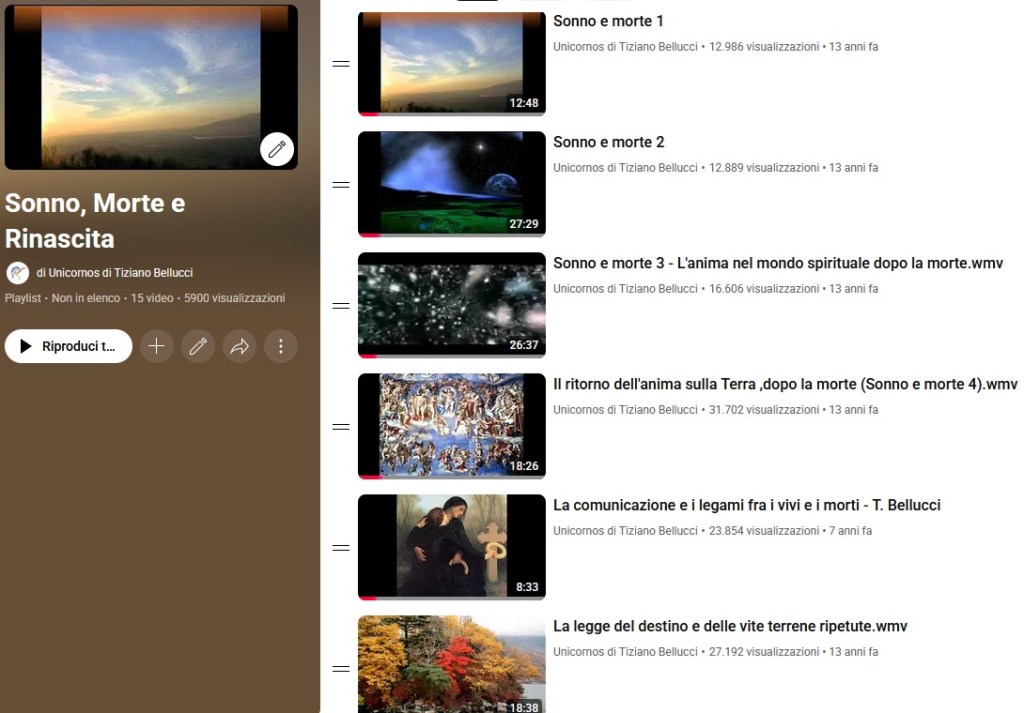Grab the drag handle beside Sonno e morte 1
The height and width of the screenshot is (713, 1024).
pos(341,64)
